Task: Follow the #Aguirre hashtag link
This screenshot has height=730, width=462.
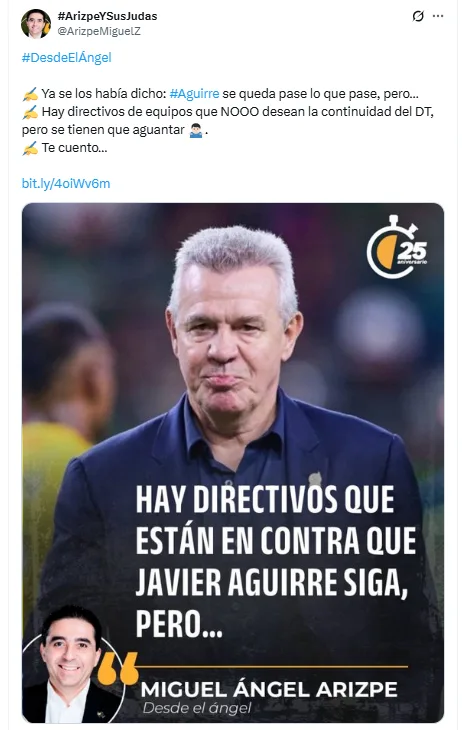Action: (194, 94)
